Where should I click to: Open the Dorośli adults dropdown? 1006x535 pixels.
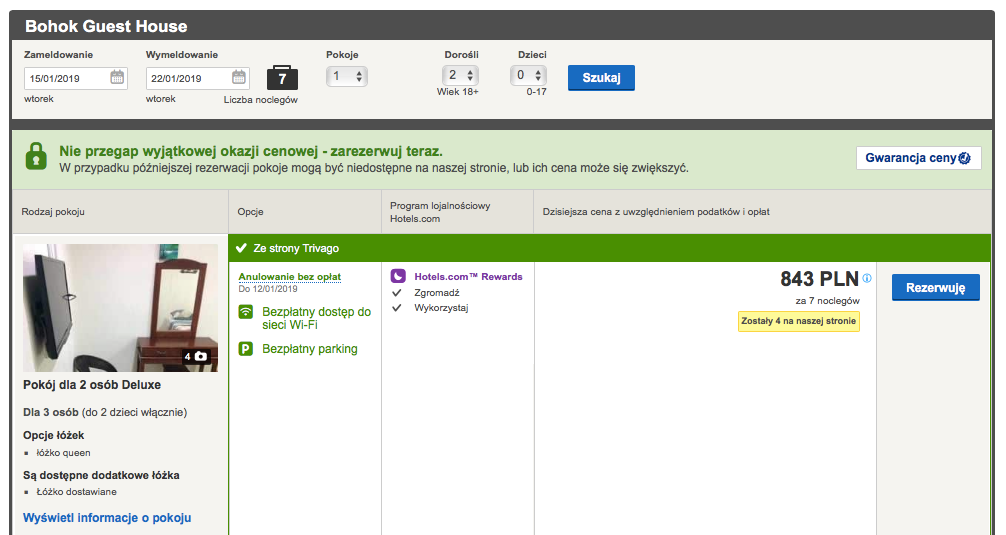460,75
